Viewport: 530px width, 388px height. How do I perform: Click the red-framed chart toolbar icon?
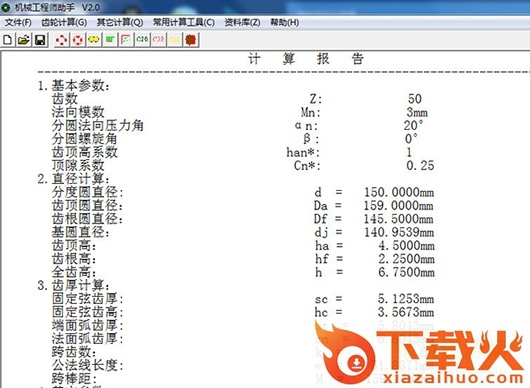[126, 40]
